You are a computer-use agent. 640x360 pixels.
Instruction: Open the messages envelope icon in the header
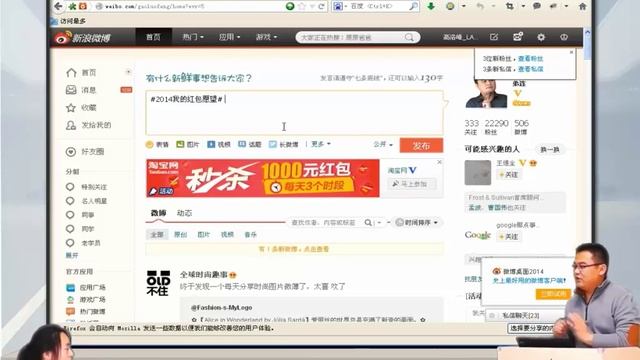click(x=518, y=37)
